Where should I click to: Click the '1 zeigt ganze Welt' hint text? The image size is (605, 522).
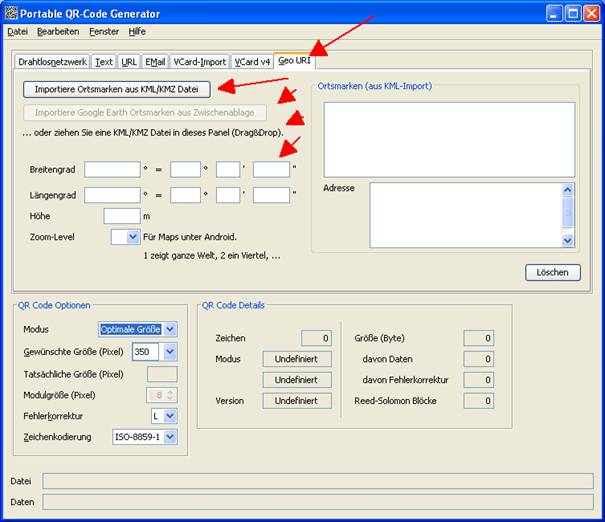[212, 255]
